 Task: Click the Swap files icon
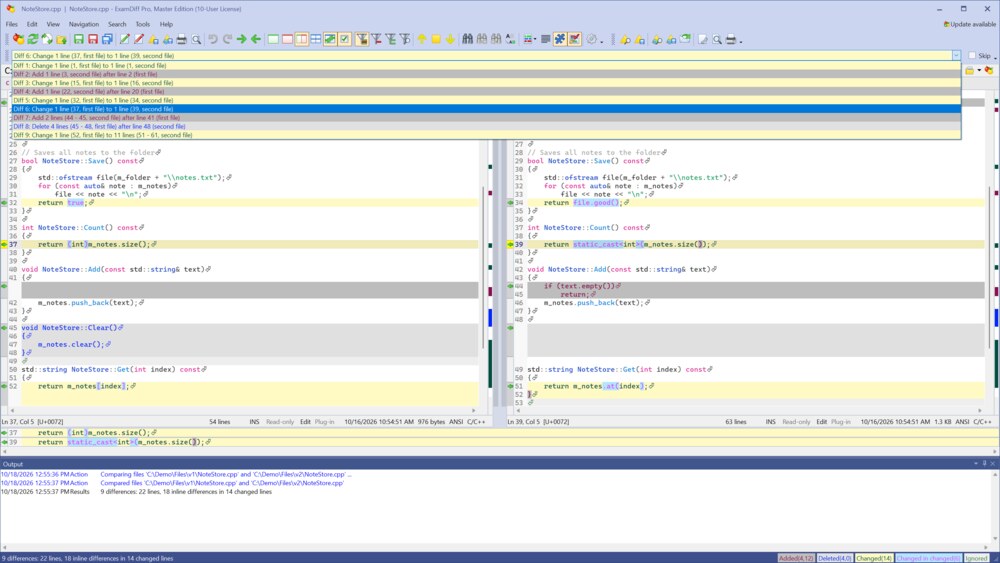click(47, 40)
